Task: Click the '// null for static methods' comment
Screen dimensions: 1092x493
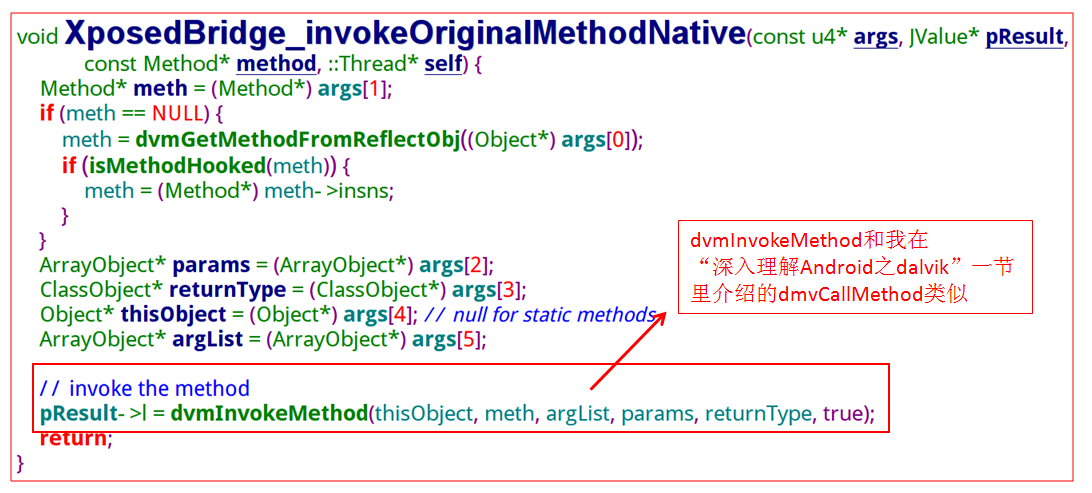Action: tap(540, 315)
